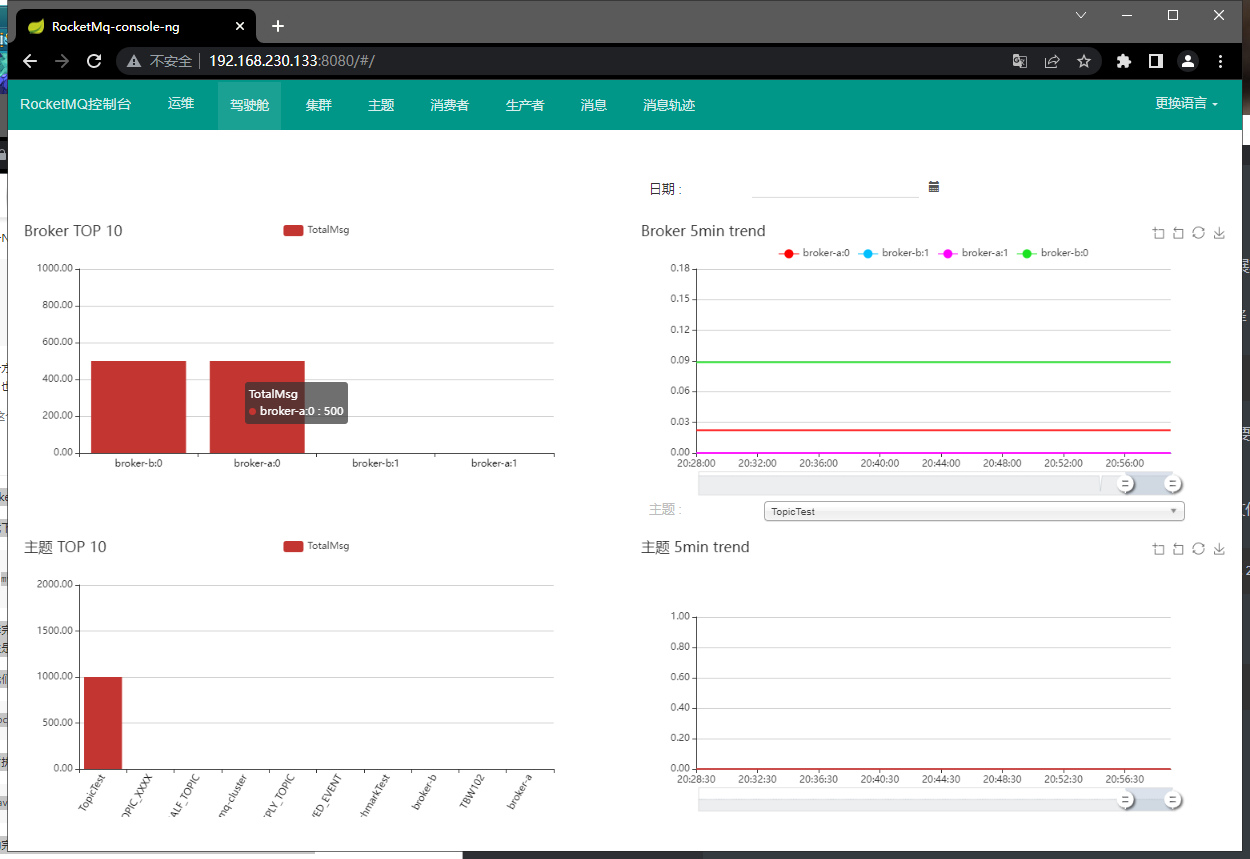Open the calendar picker next to 日期 field
The height and width of the screenshot is (859, 1250).
934,186
